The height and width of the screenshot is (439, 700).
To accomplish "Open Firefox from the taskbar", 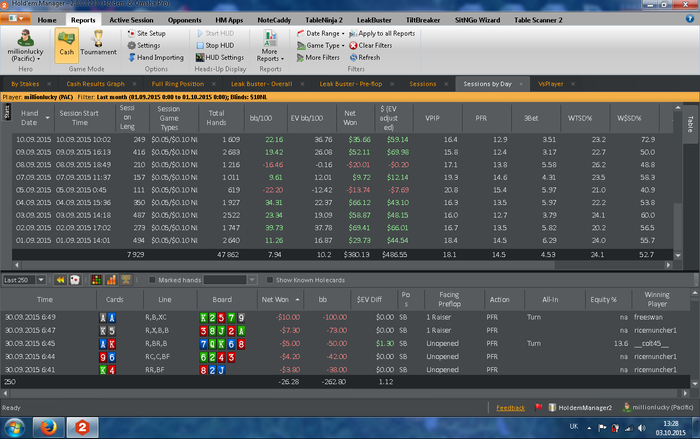I will (49, 427).
